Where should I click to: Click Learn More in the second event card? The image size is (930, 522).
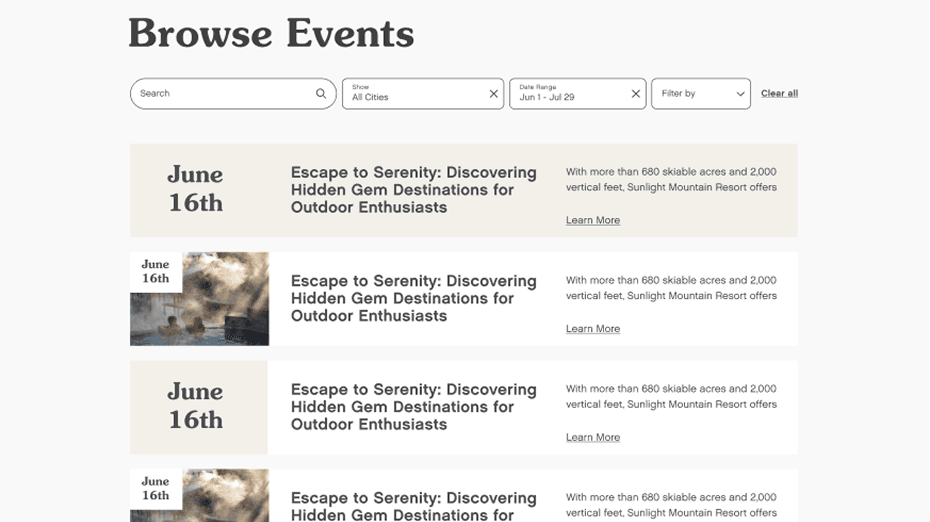click(593, 329)
